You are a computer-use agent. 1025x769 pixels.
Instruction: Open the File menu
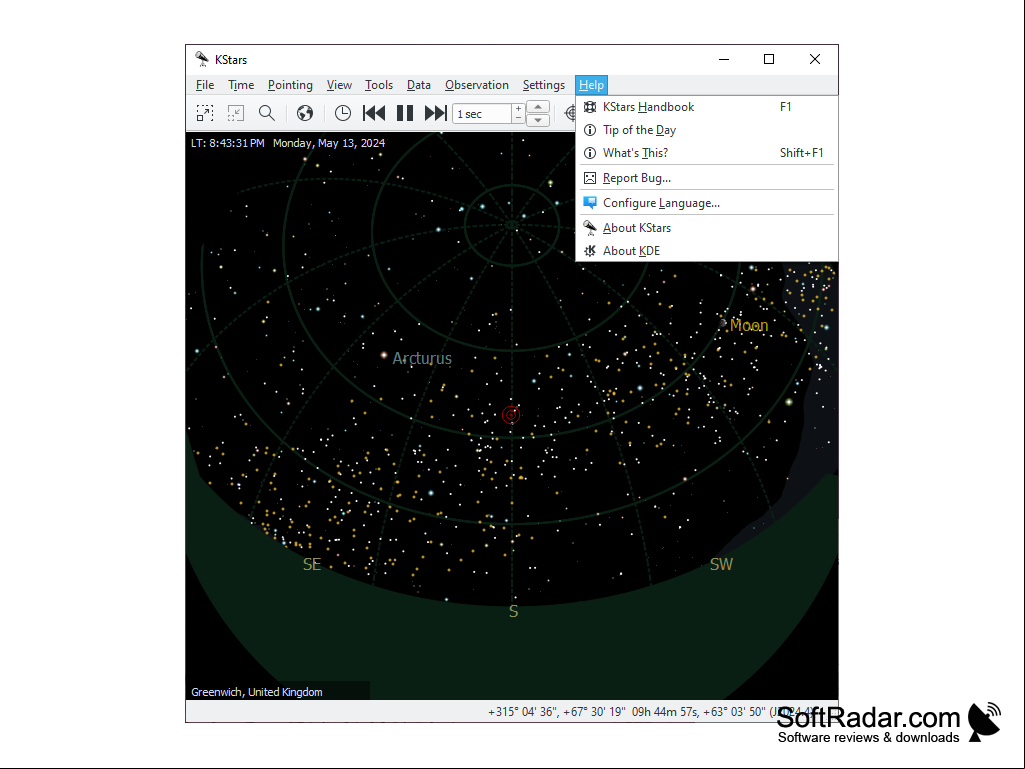tap(205, 85)
